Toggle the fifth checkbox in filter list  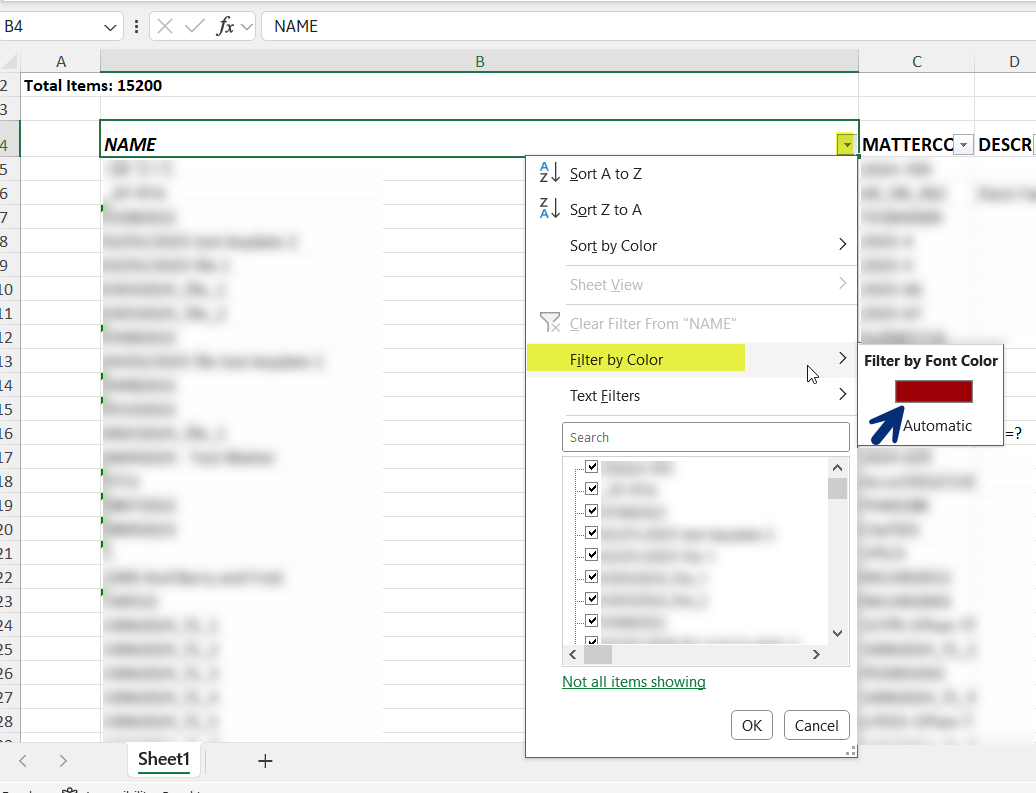pyautogui.click(x=591, y=554)
